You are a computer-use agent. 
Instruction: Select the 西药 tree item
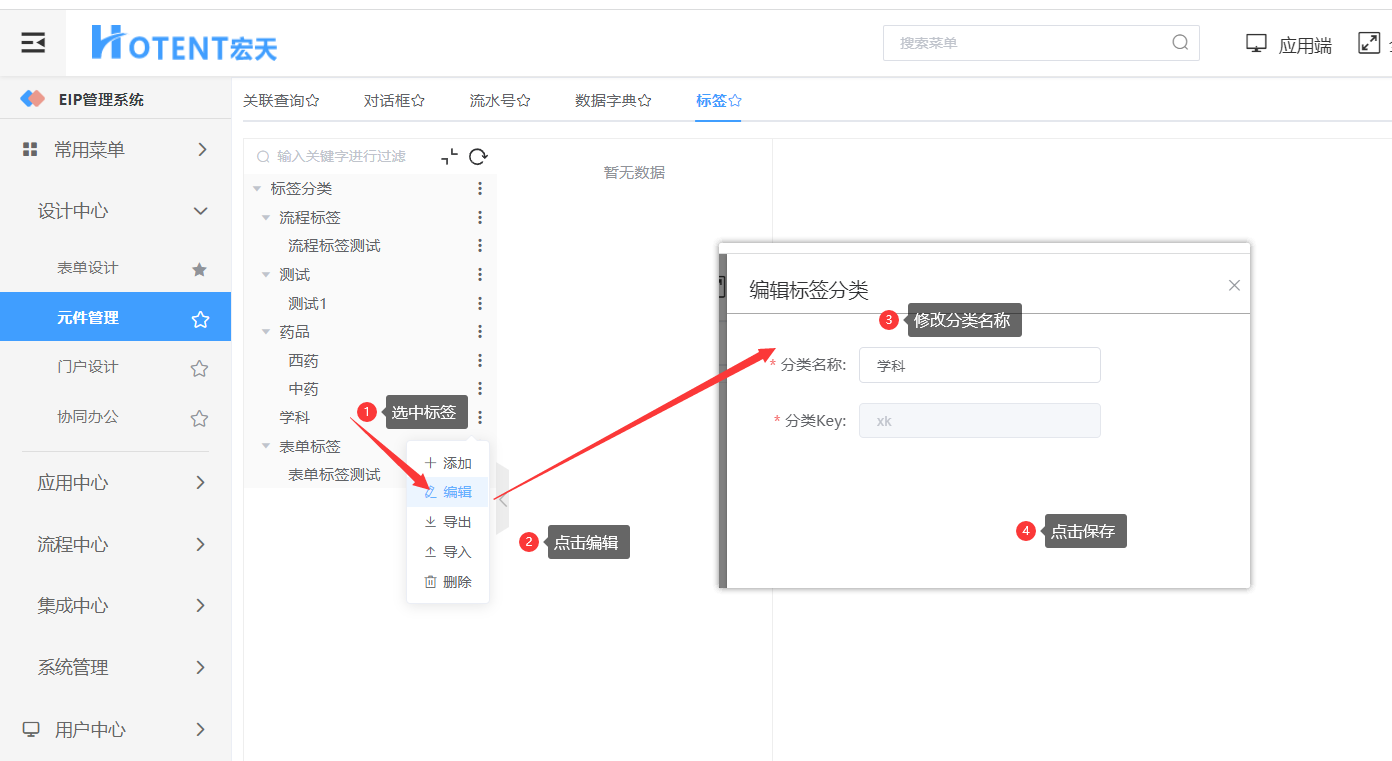tap(304, 360)
